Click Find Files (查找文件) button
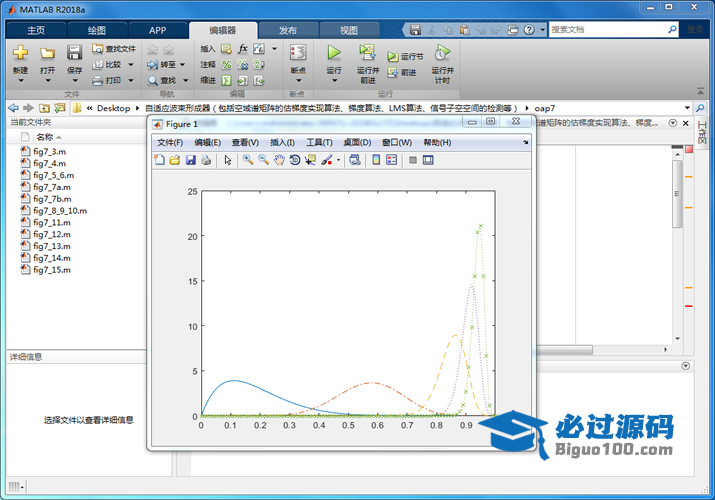Image resolution: width=715 pixels, height=500 pixels. pyautogui.click(x=114, y=49)
